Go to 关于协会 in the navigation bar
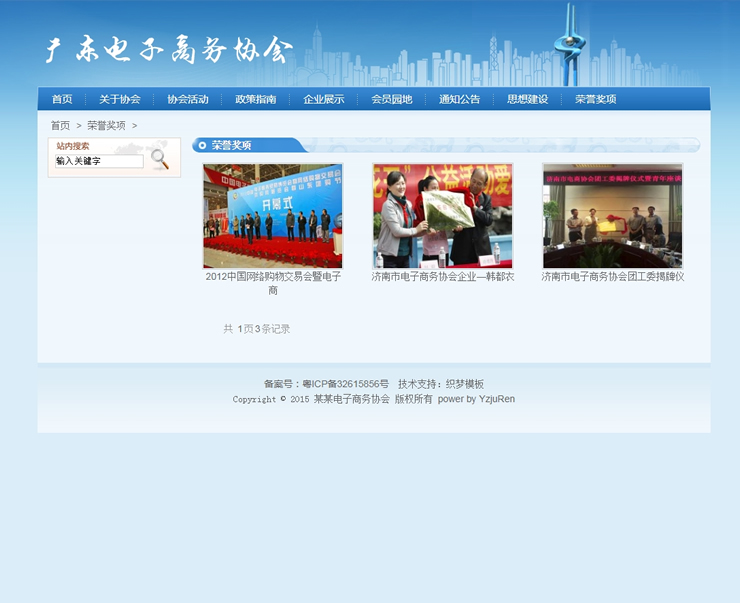The image size is (740, 603). [119, 99]
